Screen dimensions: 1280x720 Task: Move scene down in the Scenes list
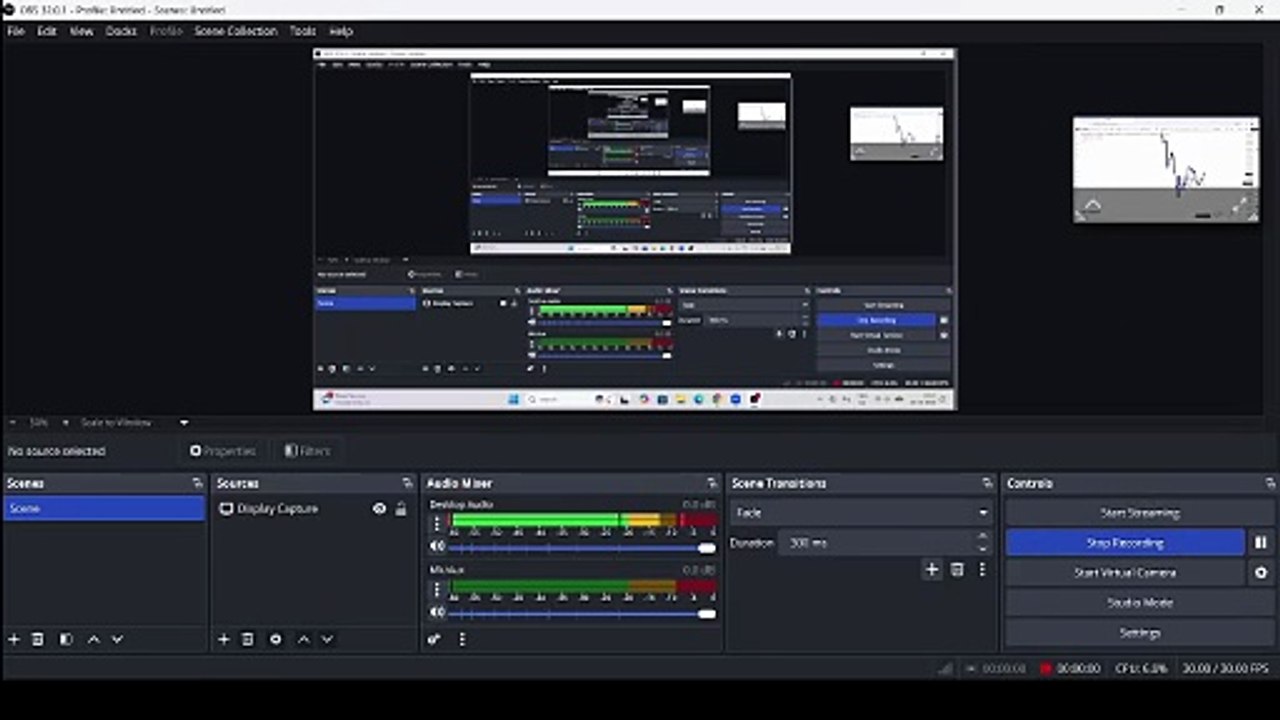point(117,639)
